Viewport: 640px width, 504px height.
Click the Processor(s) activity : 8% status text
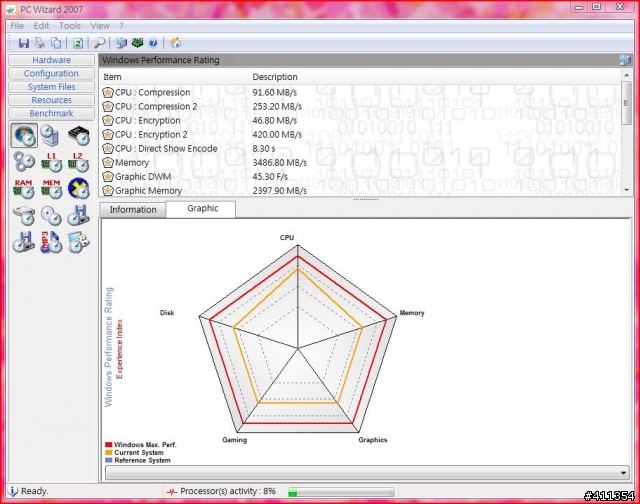tap(228, 491)
